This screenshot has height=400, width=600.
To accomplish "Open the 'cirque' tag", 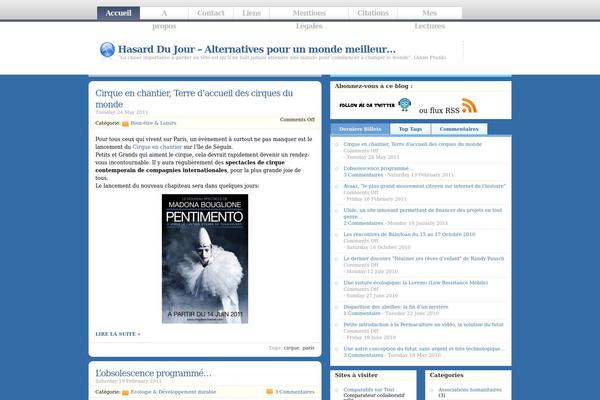I will pos(292,348).
